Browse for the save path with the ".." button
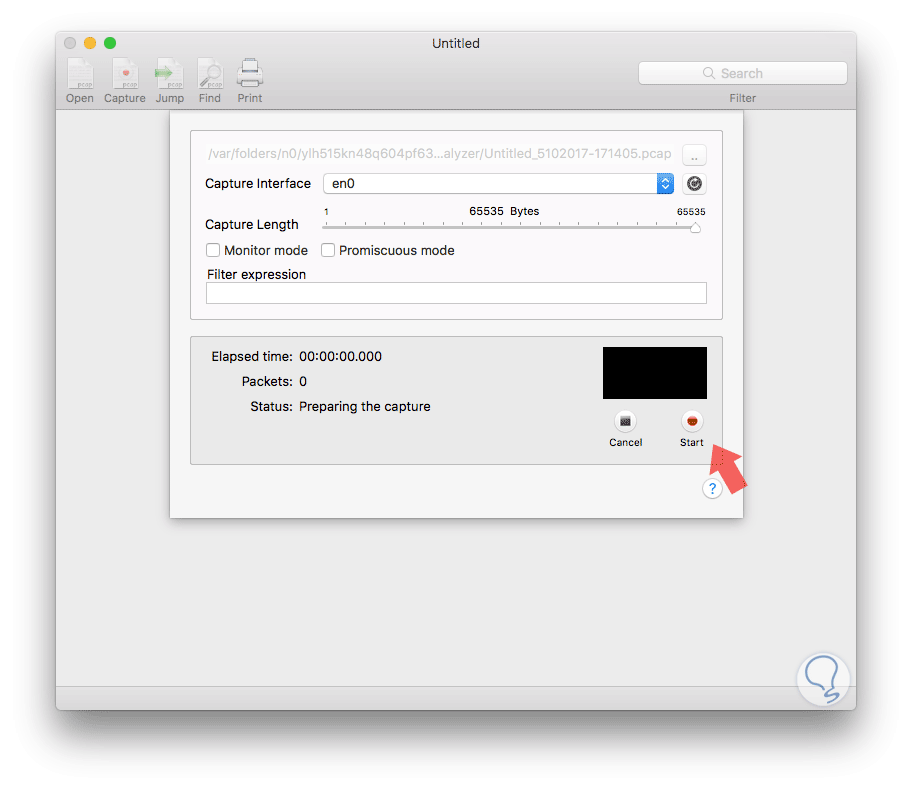Image resolution: width=912 pixels, height=790 pixels. click(694, 155)
